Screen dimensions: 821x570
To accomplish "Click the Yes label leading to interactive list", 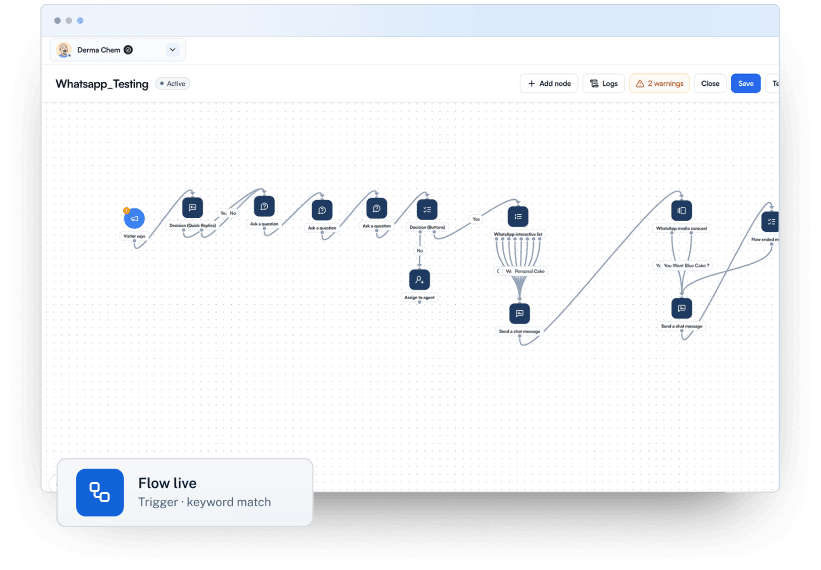I will point(476,219).
